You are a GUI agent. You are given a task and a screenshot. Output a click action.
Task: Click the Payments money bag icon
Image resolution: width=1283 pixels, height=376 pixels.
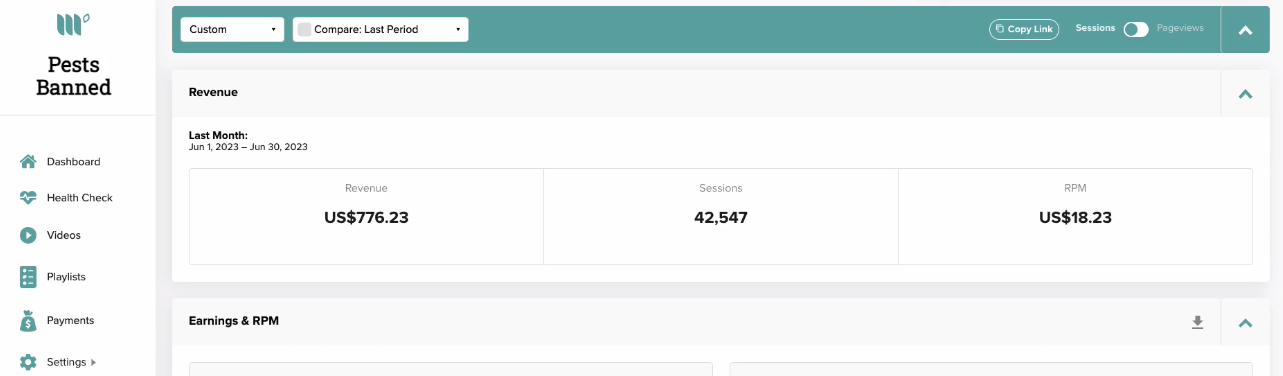[x=28, y=320]
